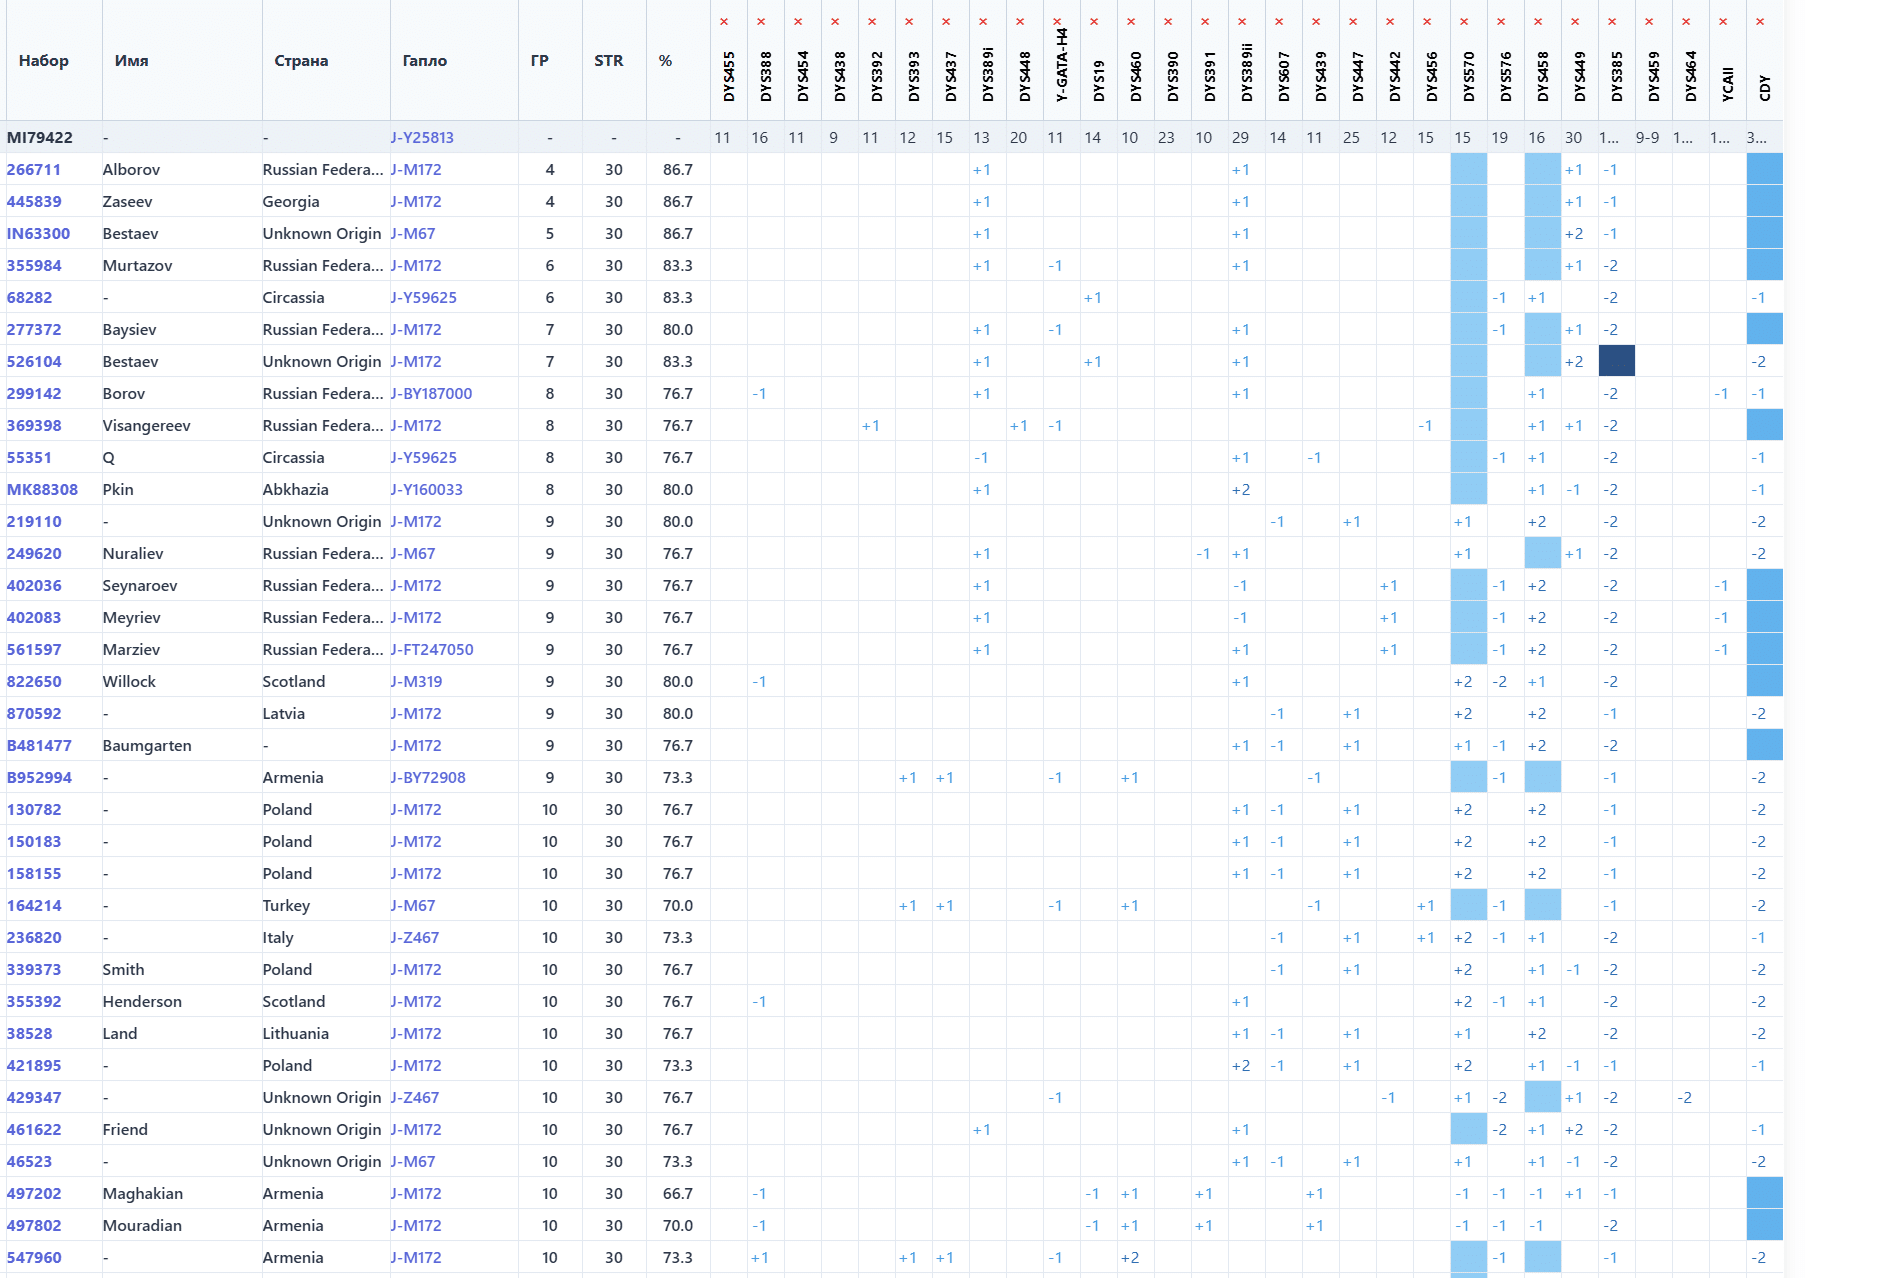Delete the DYS385 column via its X
This screenshot has height=1278, width=1890.
click(1612, 22)
